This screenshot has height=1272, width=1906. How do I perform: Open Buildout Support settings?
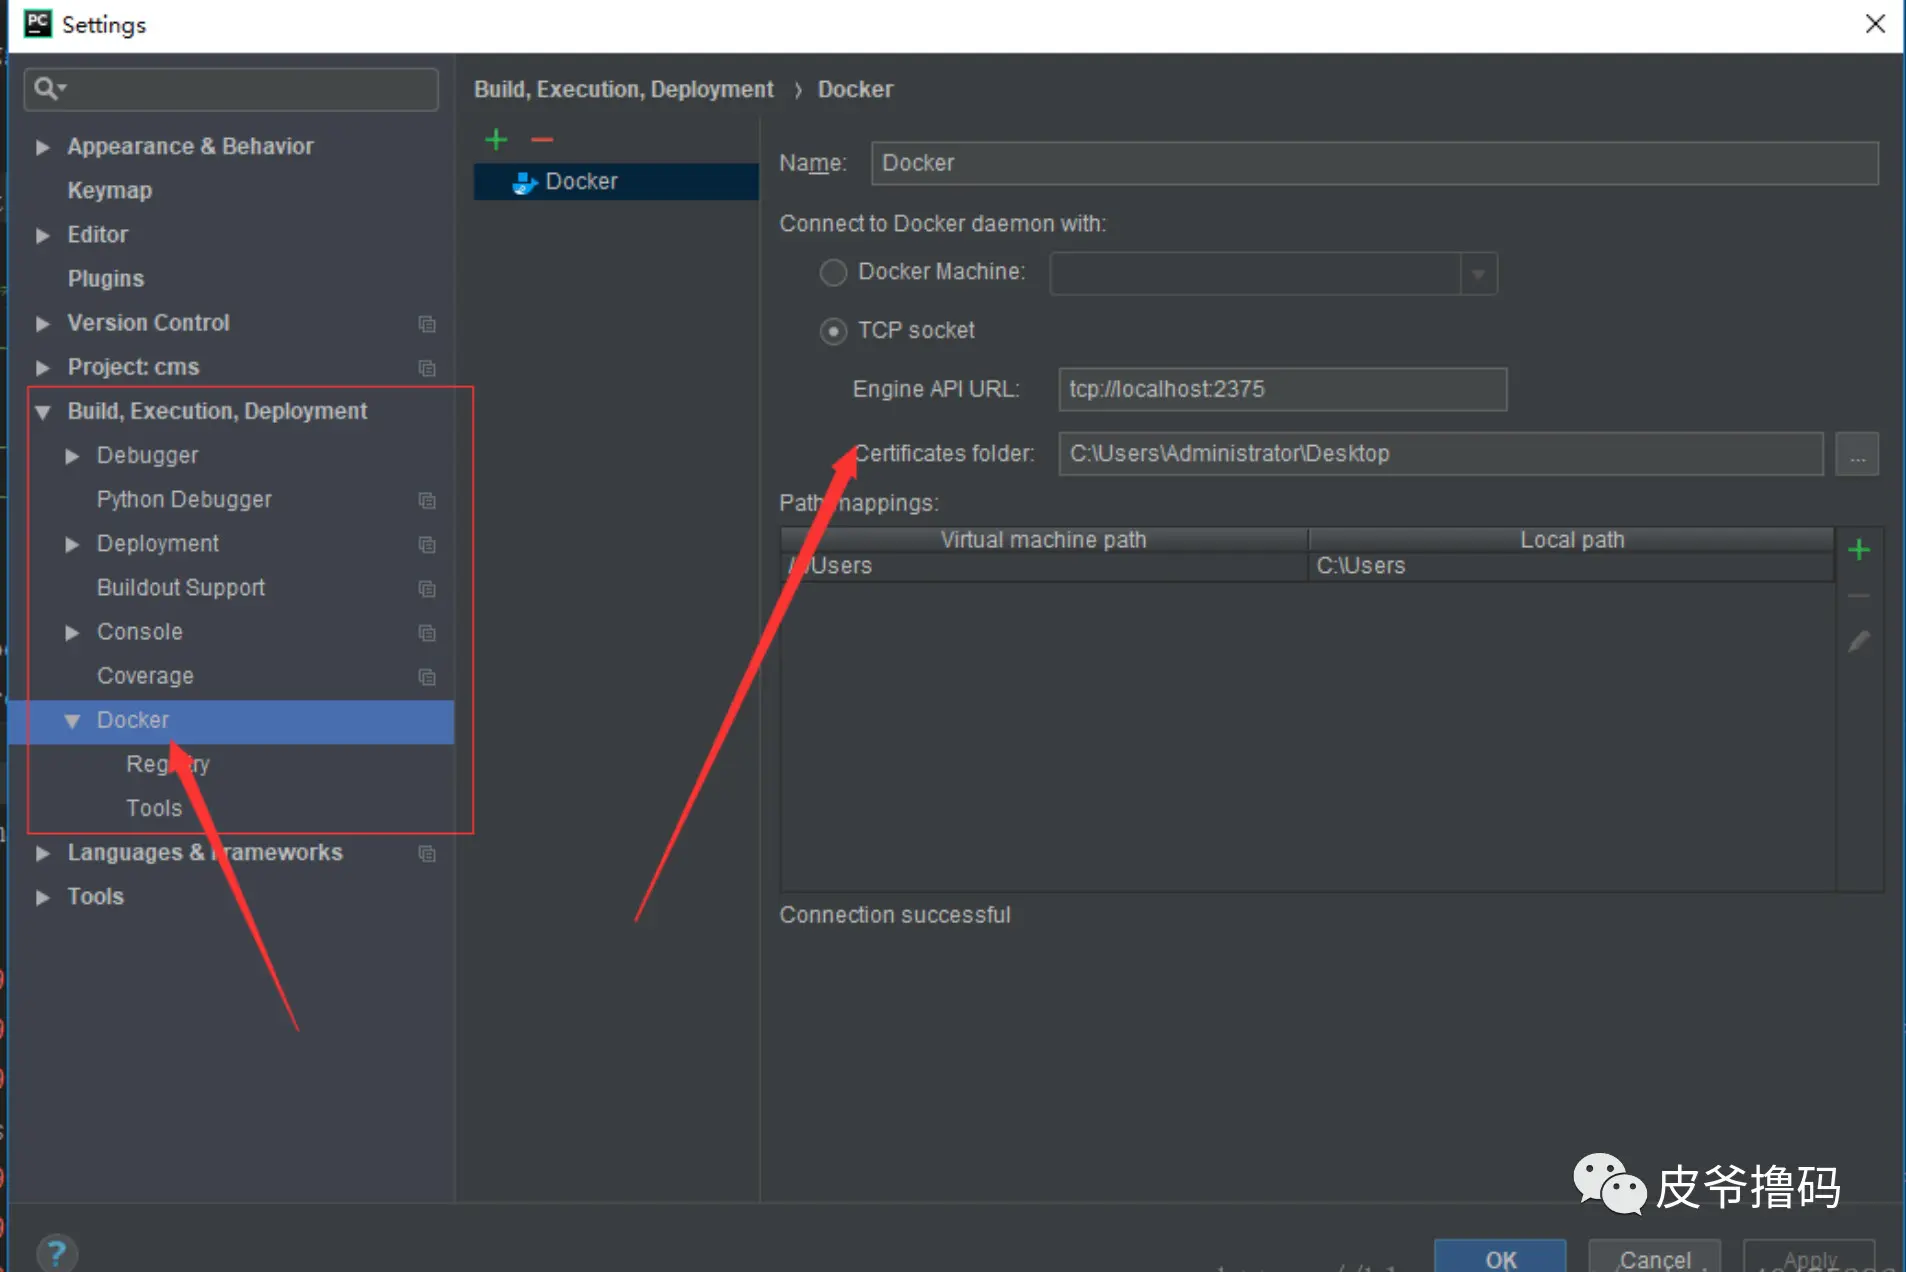point(181,588)
